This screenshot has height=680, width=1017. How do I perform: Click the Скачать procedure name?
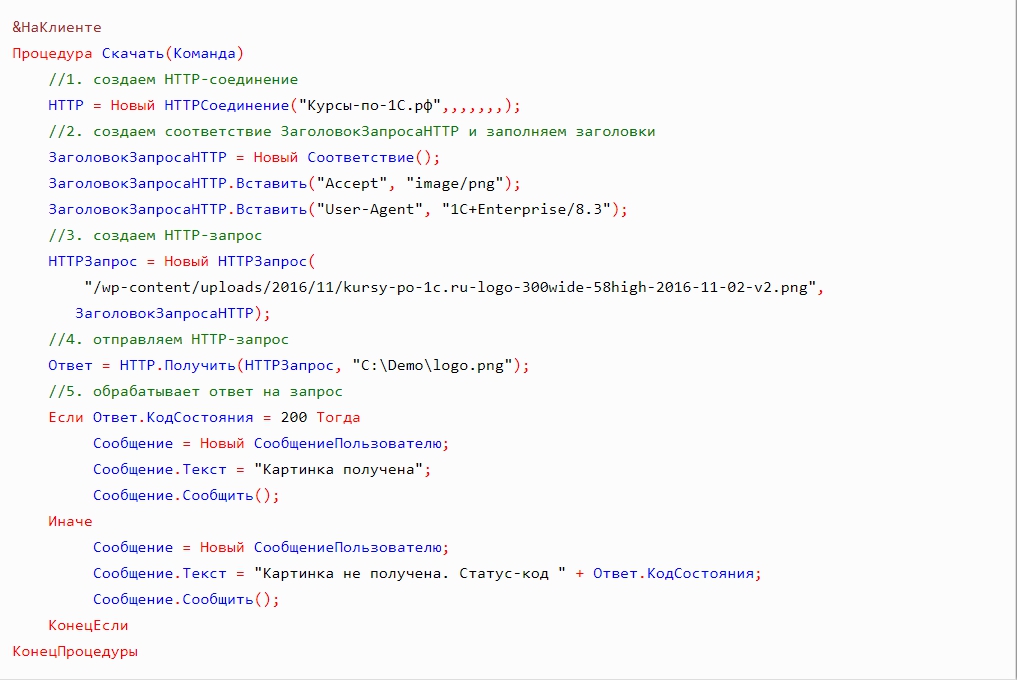[133, 53]
